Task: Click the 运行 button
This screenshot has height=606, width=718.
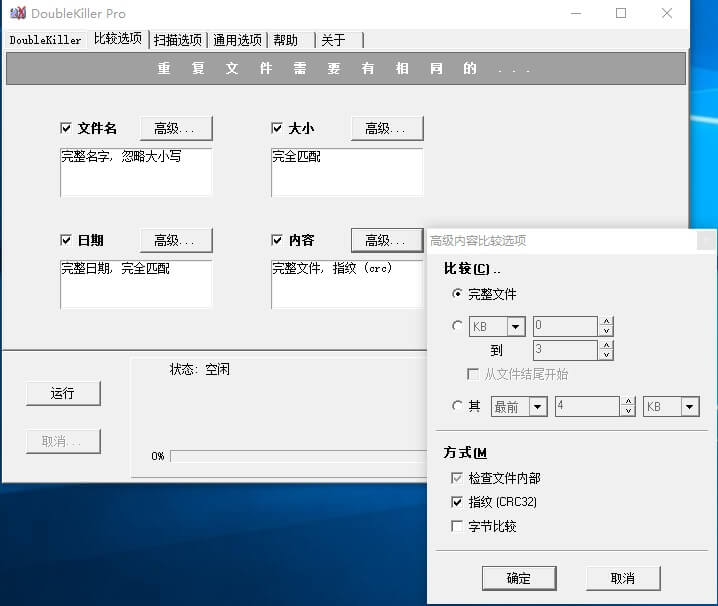Action: [x=63, y=393]
